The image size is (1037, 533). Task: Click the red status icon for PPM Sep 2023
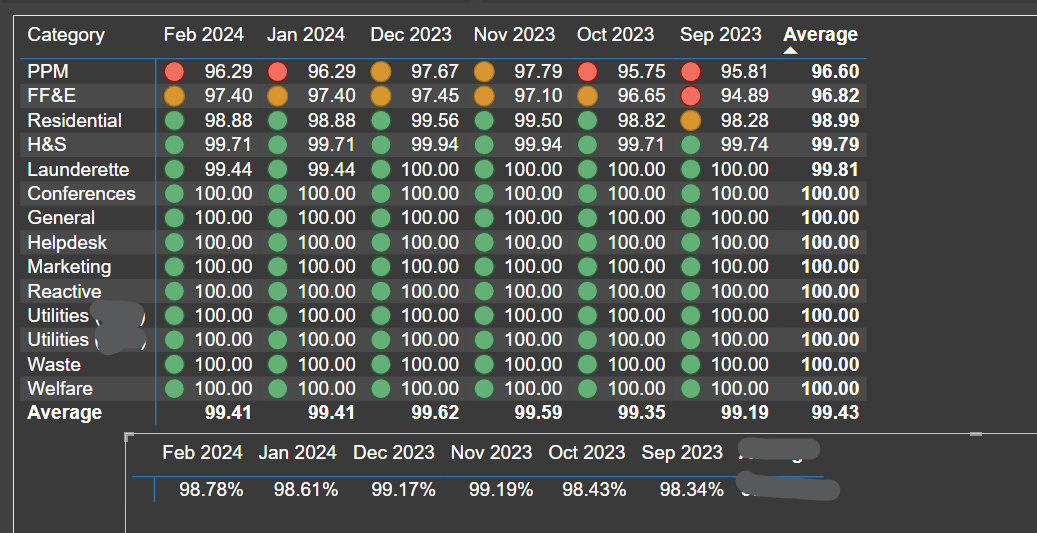tap(690, 71)
